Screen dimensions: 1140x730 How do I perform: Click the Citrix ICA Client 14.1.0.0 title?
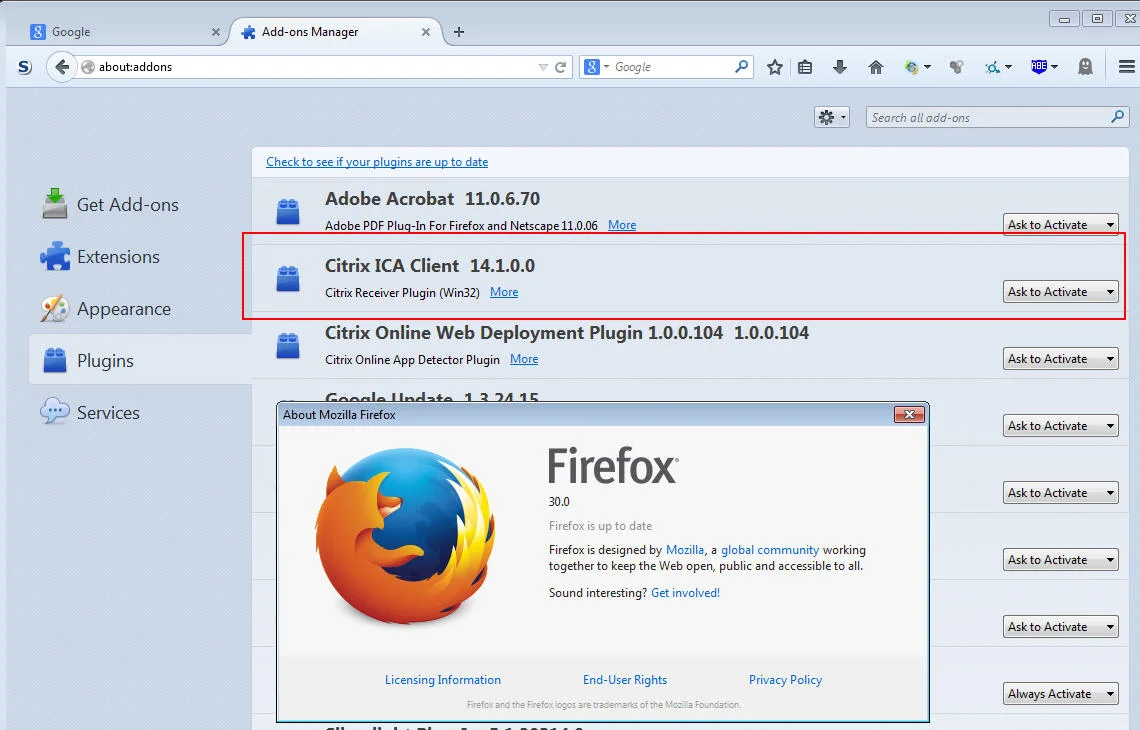[x=430, y=265]
